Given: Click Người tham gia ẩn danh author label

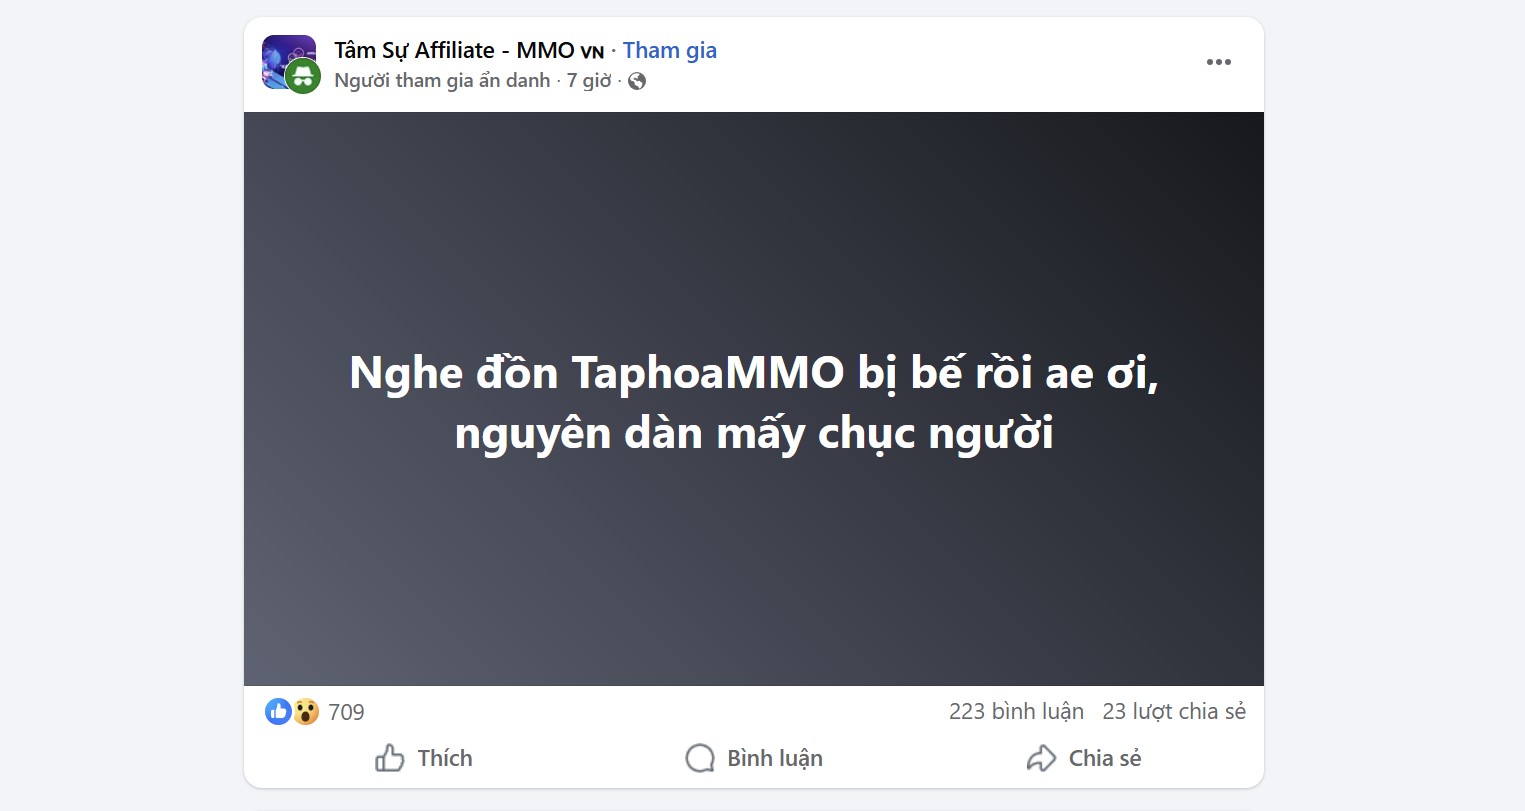Looking at the screenshot, I should click(443, 80).
